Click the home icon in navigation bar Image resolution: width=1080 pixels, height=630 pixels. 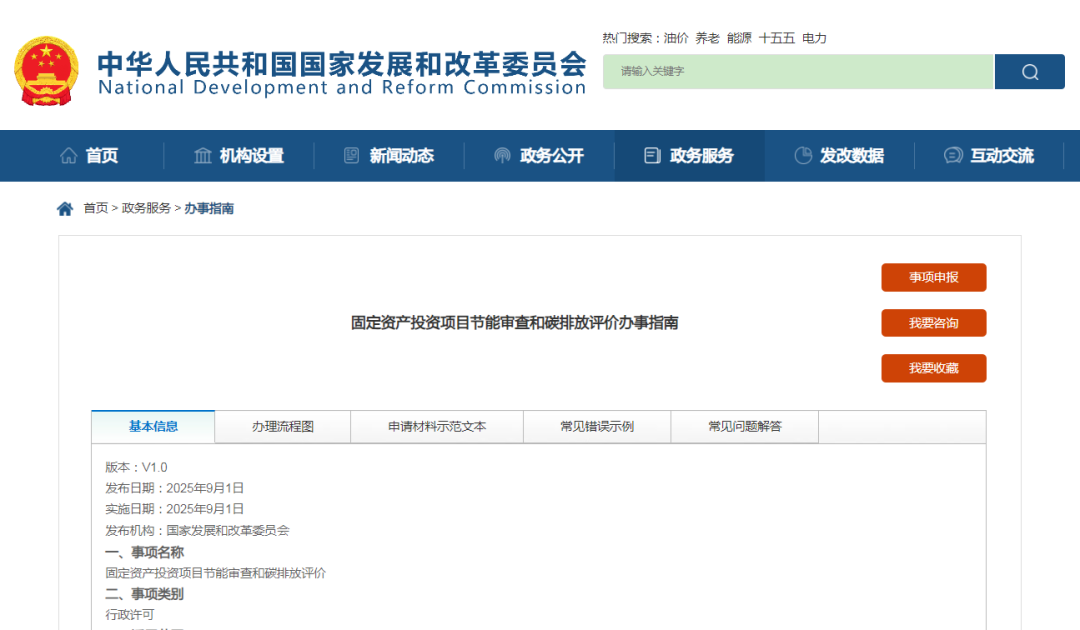(x=68, y=156)
